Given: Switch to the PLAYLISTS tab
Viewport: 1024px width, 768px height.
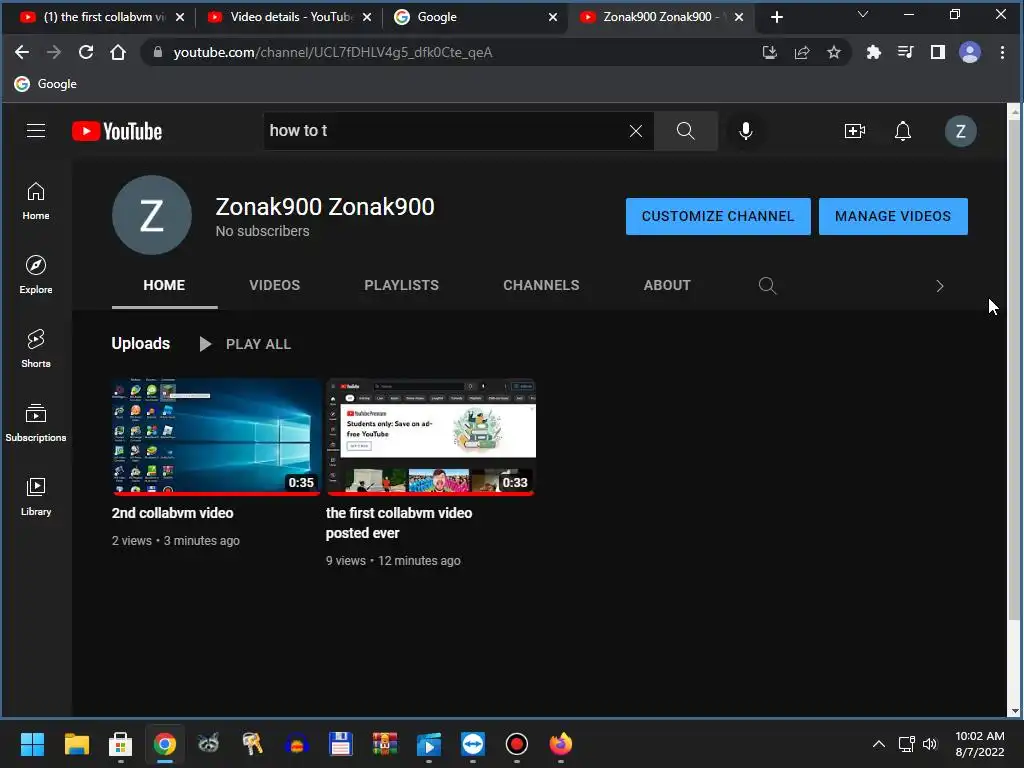Looking at the screenshot, I should (x=402, y=285).
